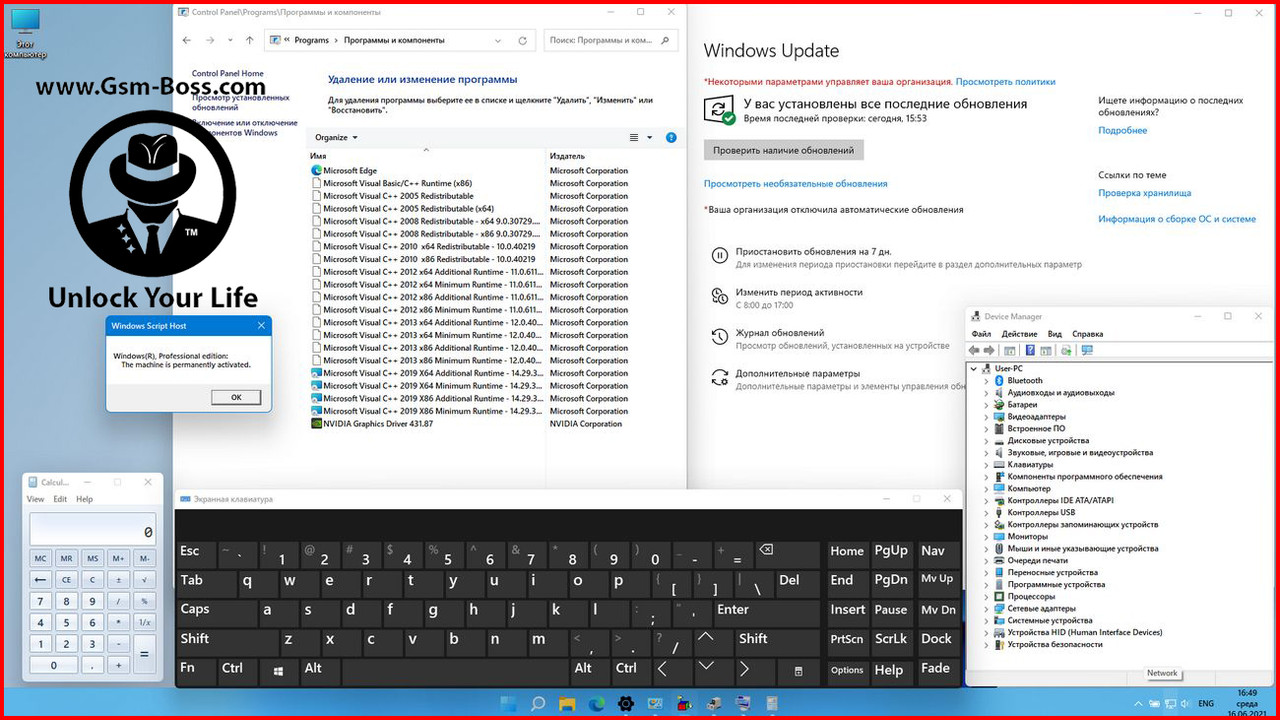Toggle the Fn key on the on-screen keyboard
This screenshot has height=720, width=1280.
(x=196, y=669)
